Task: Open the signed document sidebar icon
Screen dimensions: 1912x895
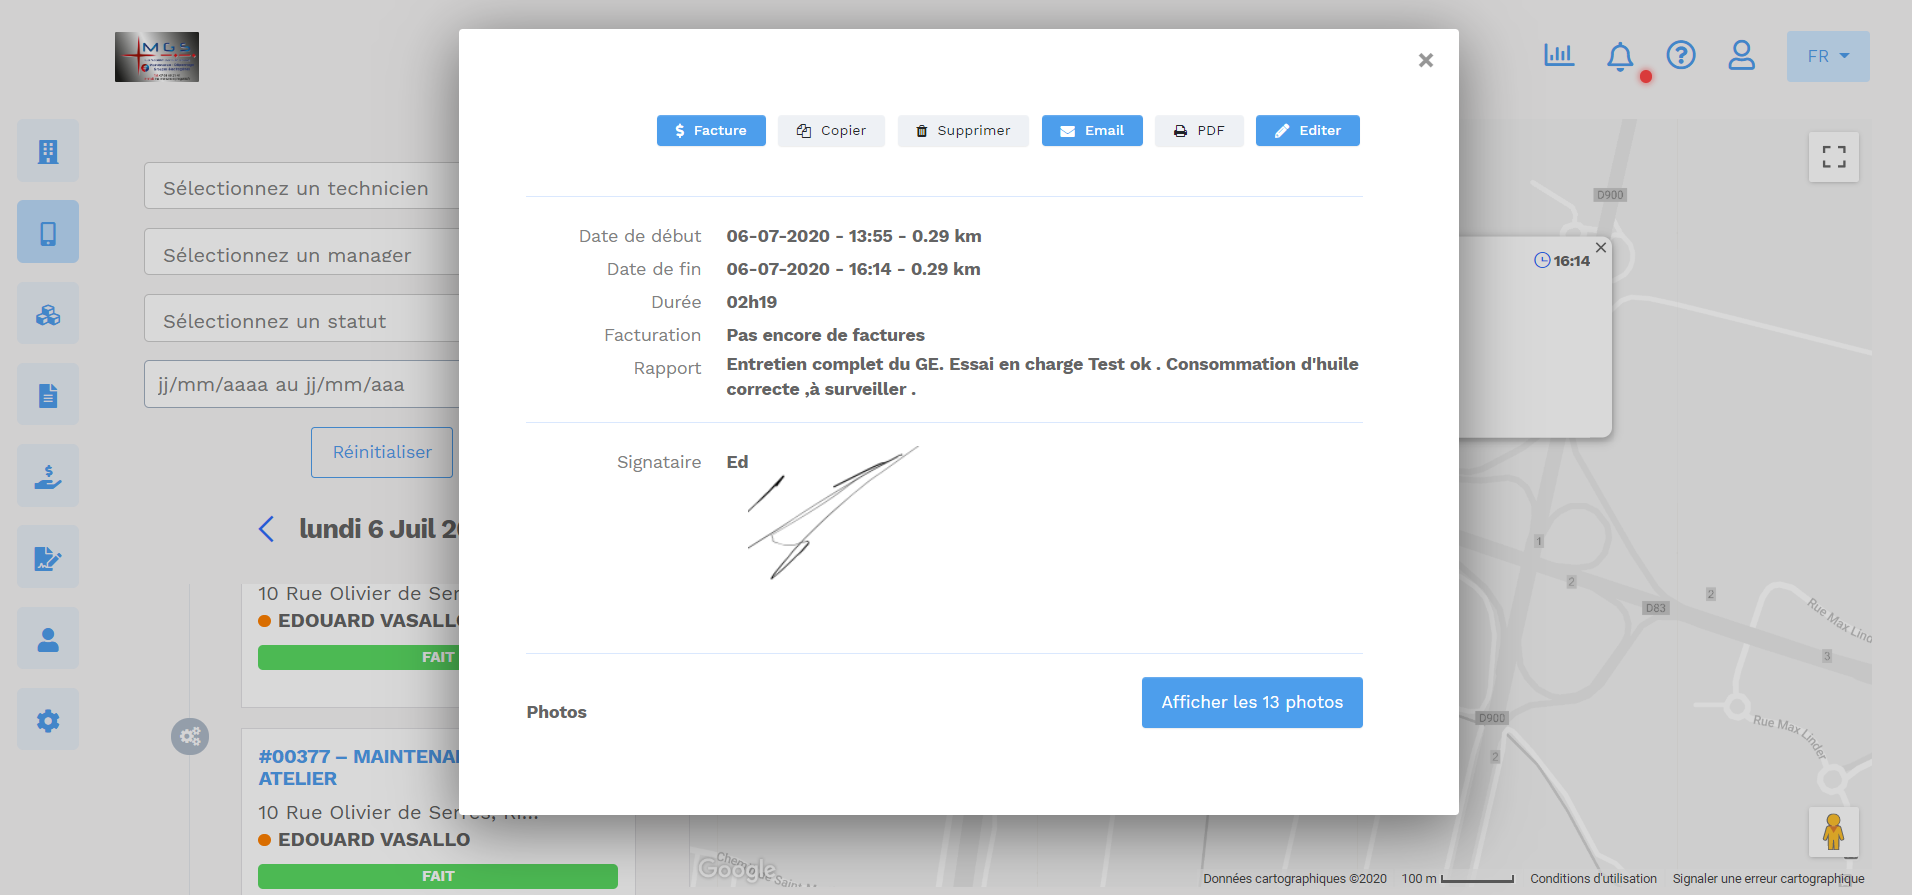Action: 48,557
